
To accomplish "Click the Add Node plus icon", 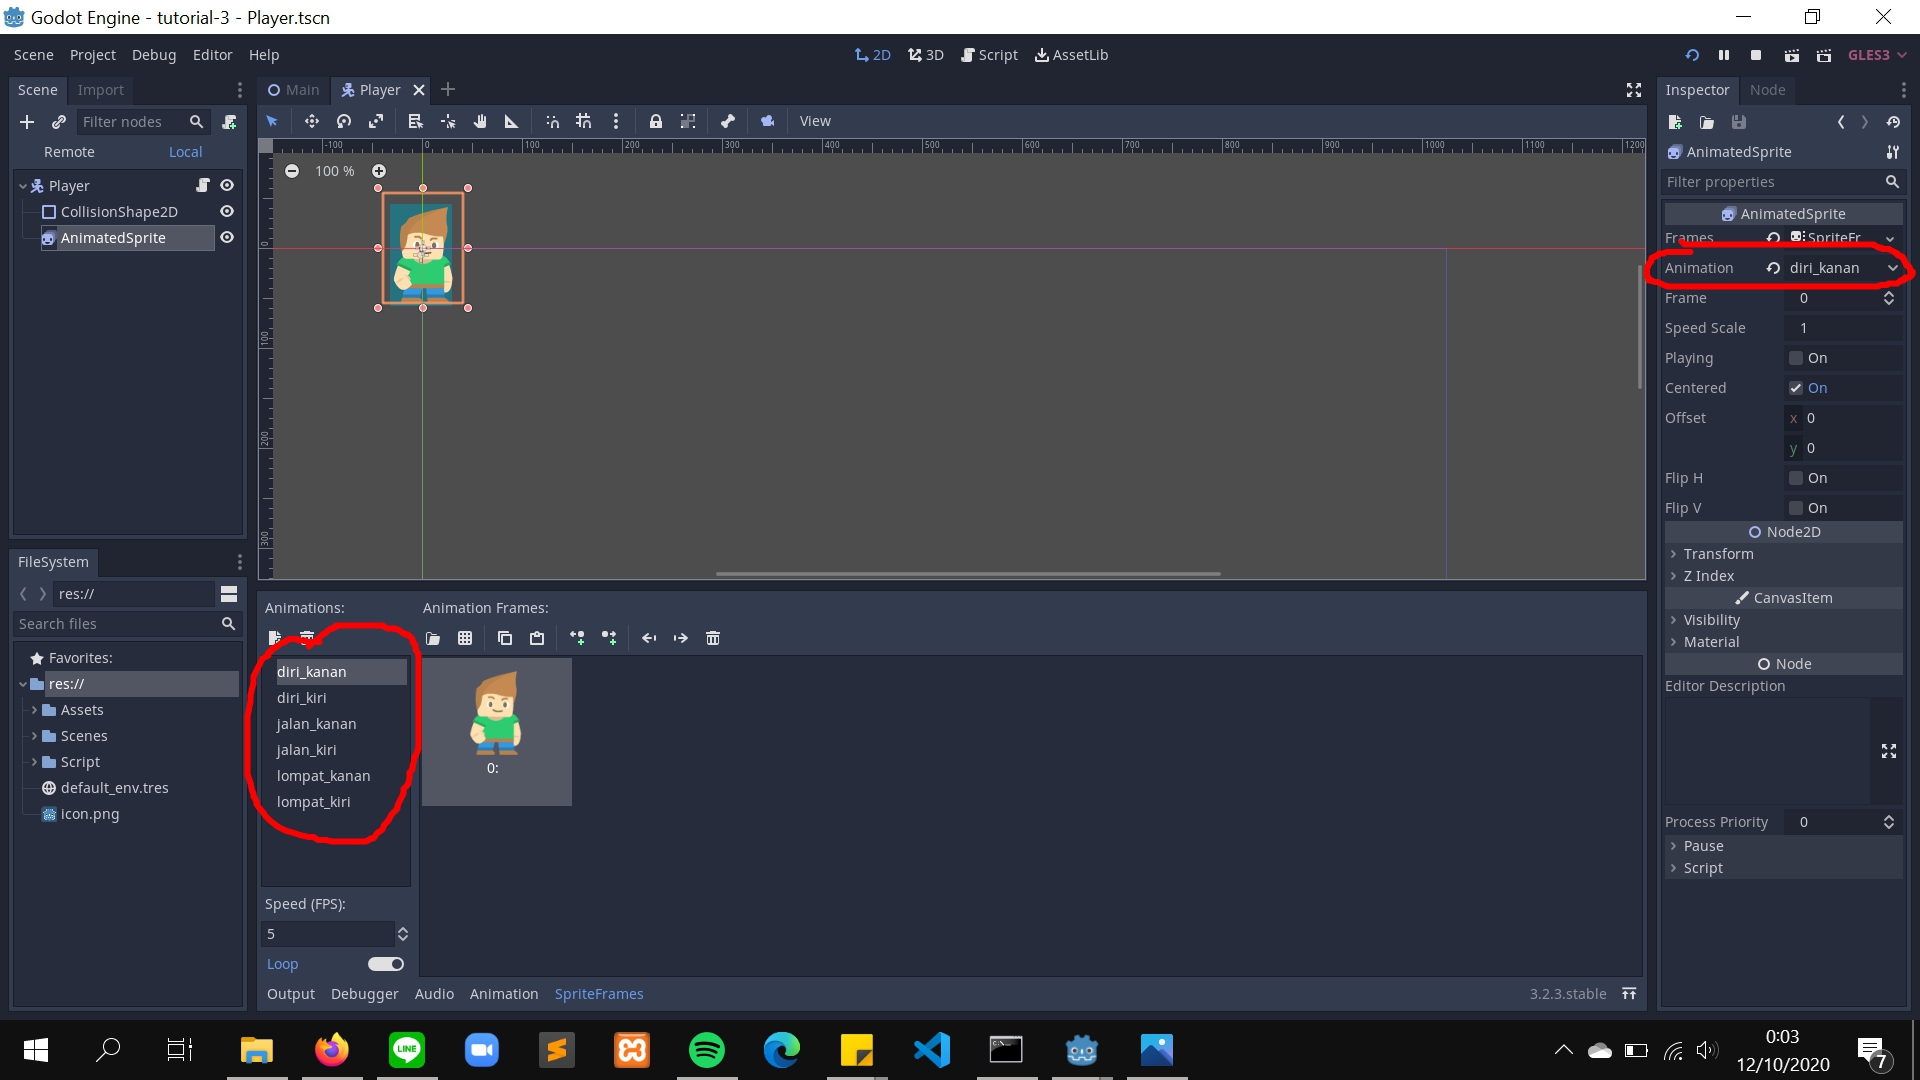I will tap(27, 122).
